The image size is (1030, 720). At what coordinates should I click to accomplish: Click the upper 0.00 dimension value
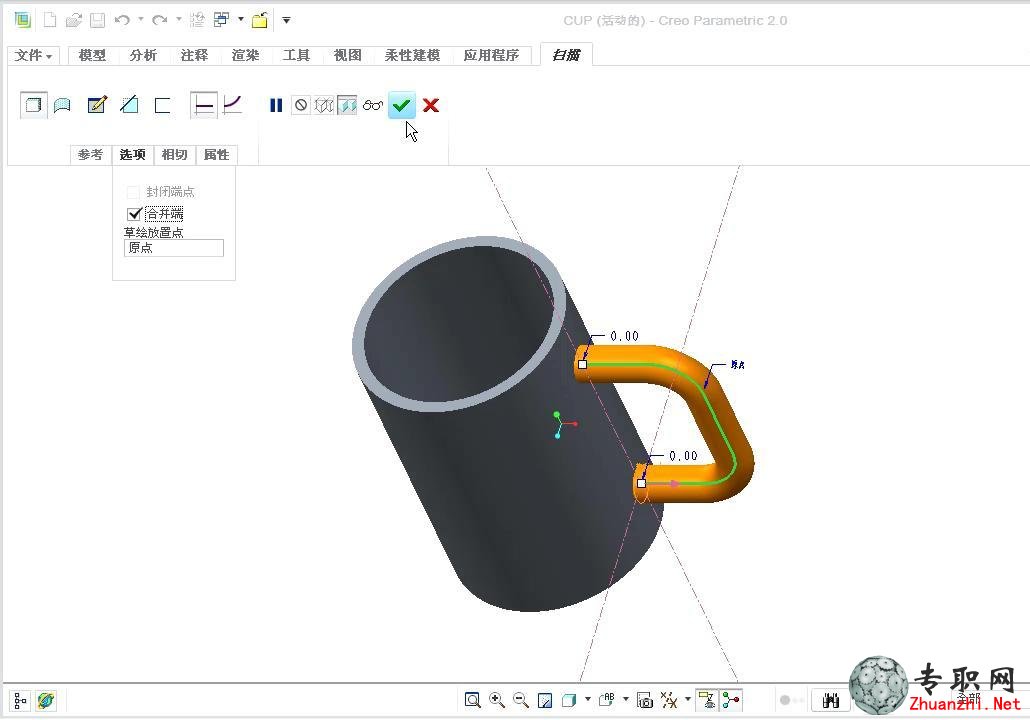tap(624, 336)
